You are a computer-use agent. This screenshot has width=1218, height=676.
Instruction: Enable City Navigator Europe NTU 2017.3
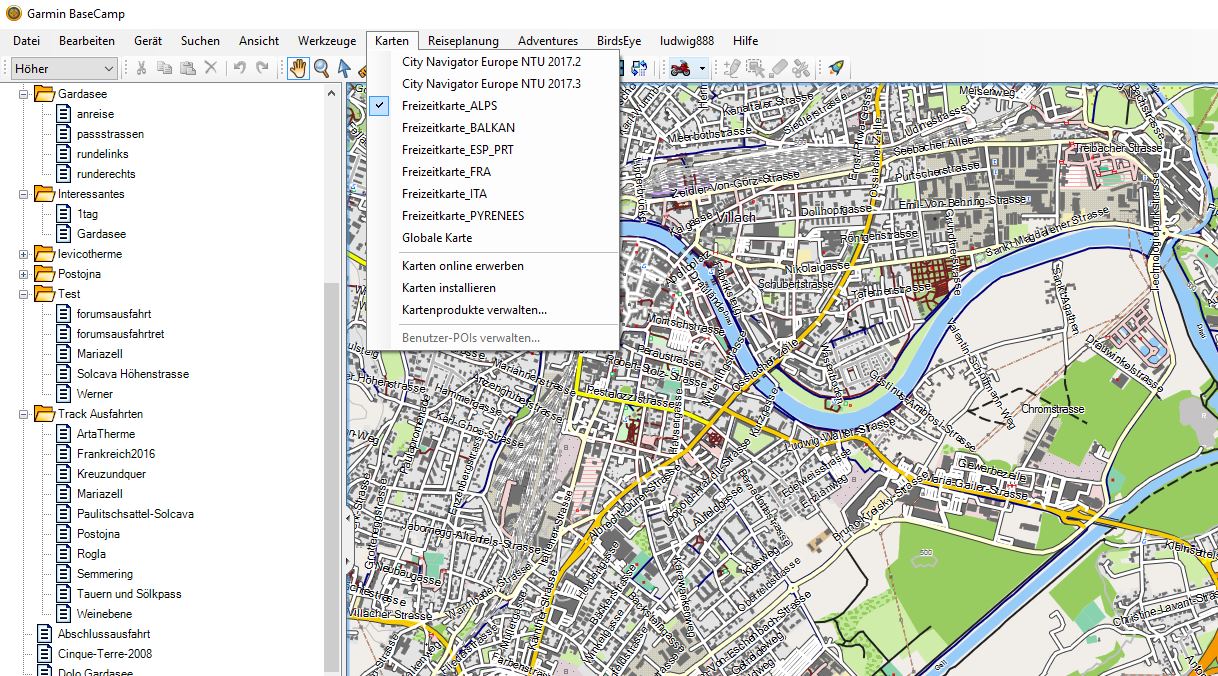(491, 84)
